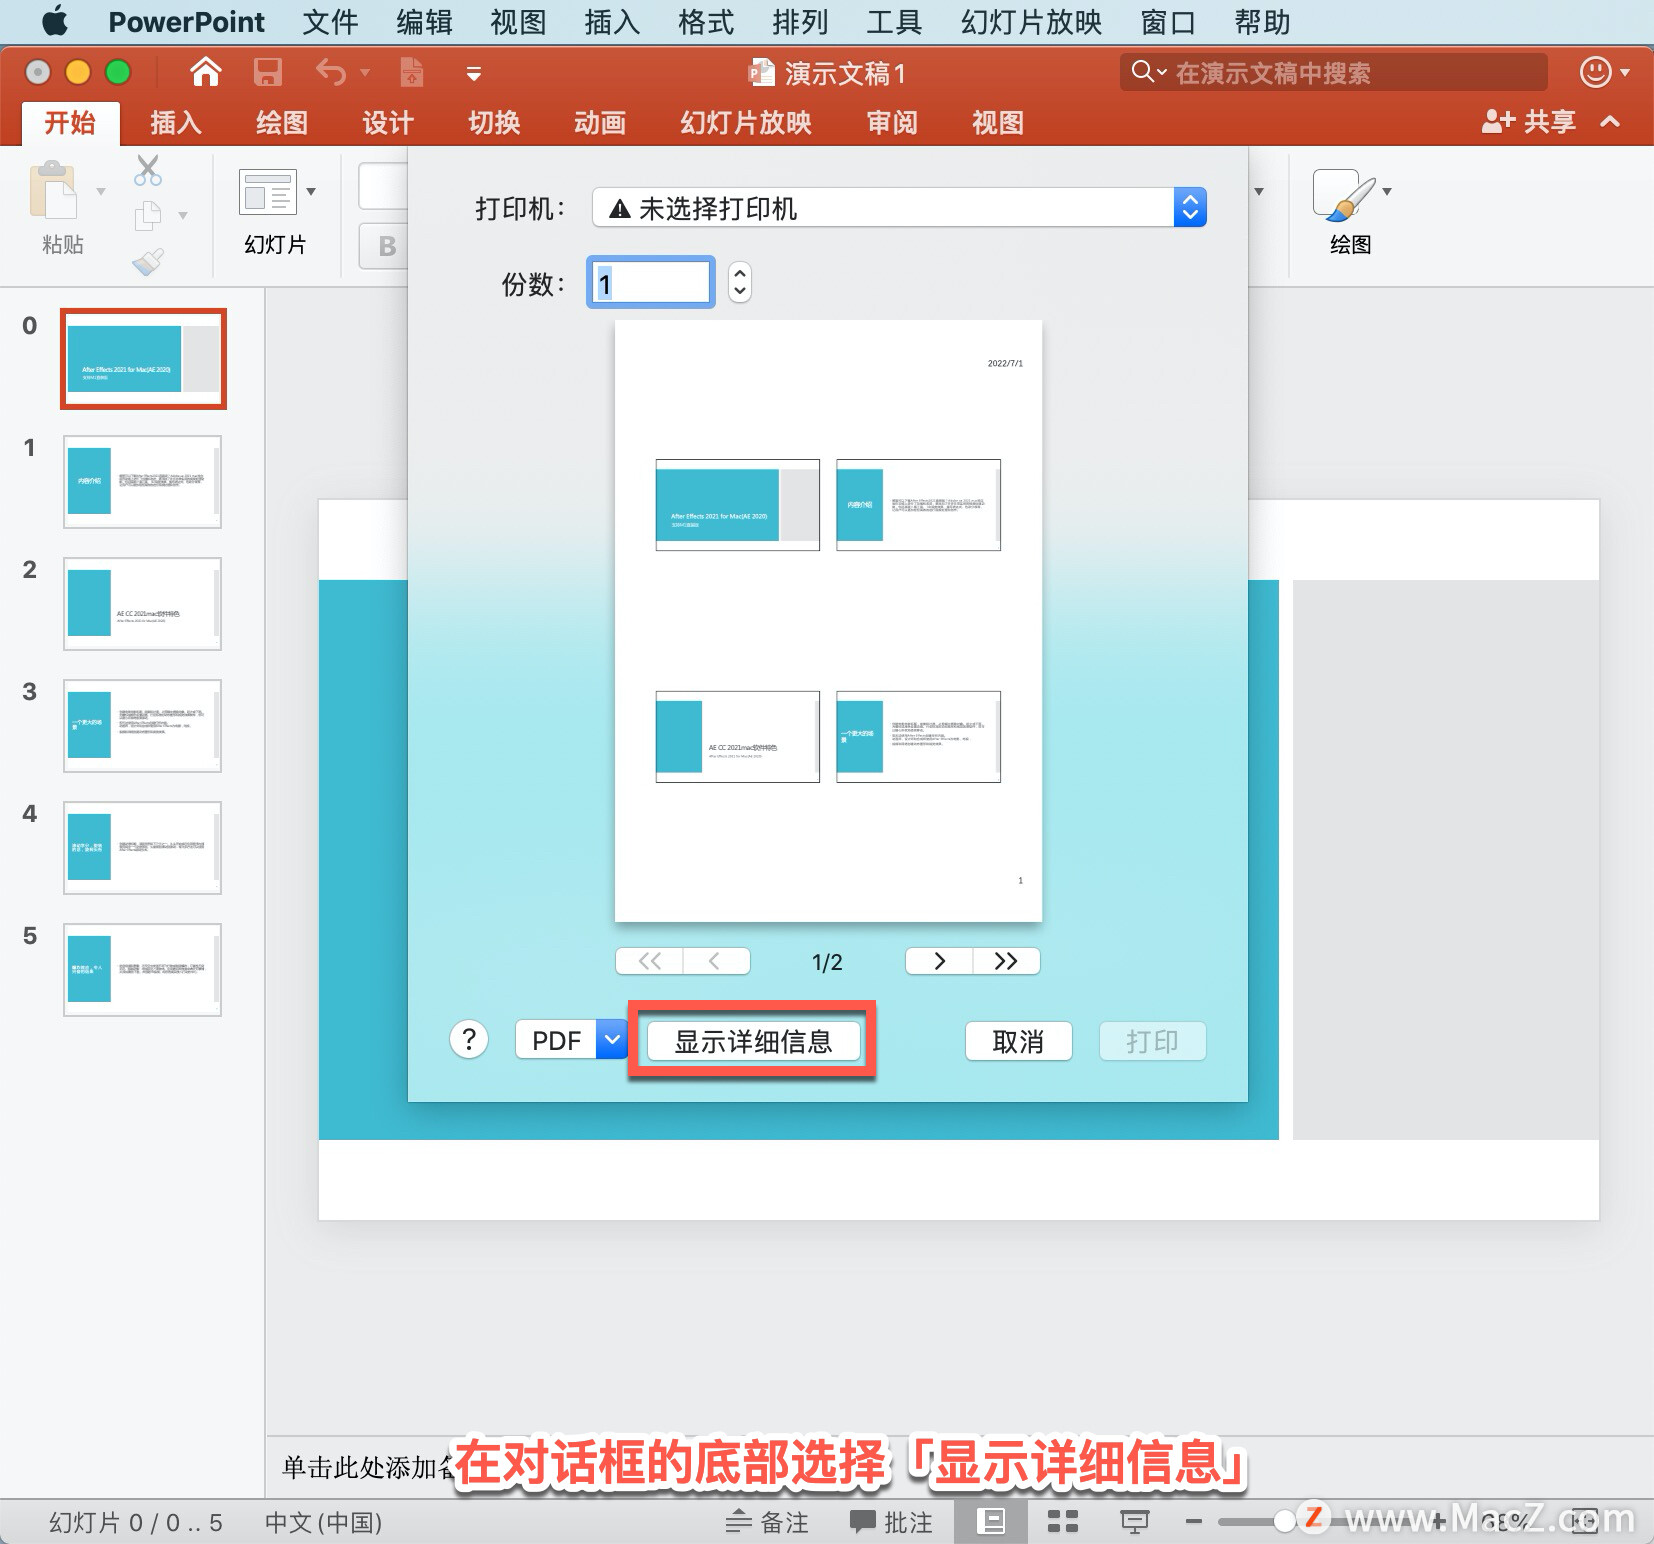Switch to the 动画 ribbon tab
This screenshot has height=1544, width=1654.
600,123
